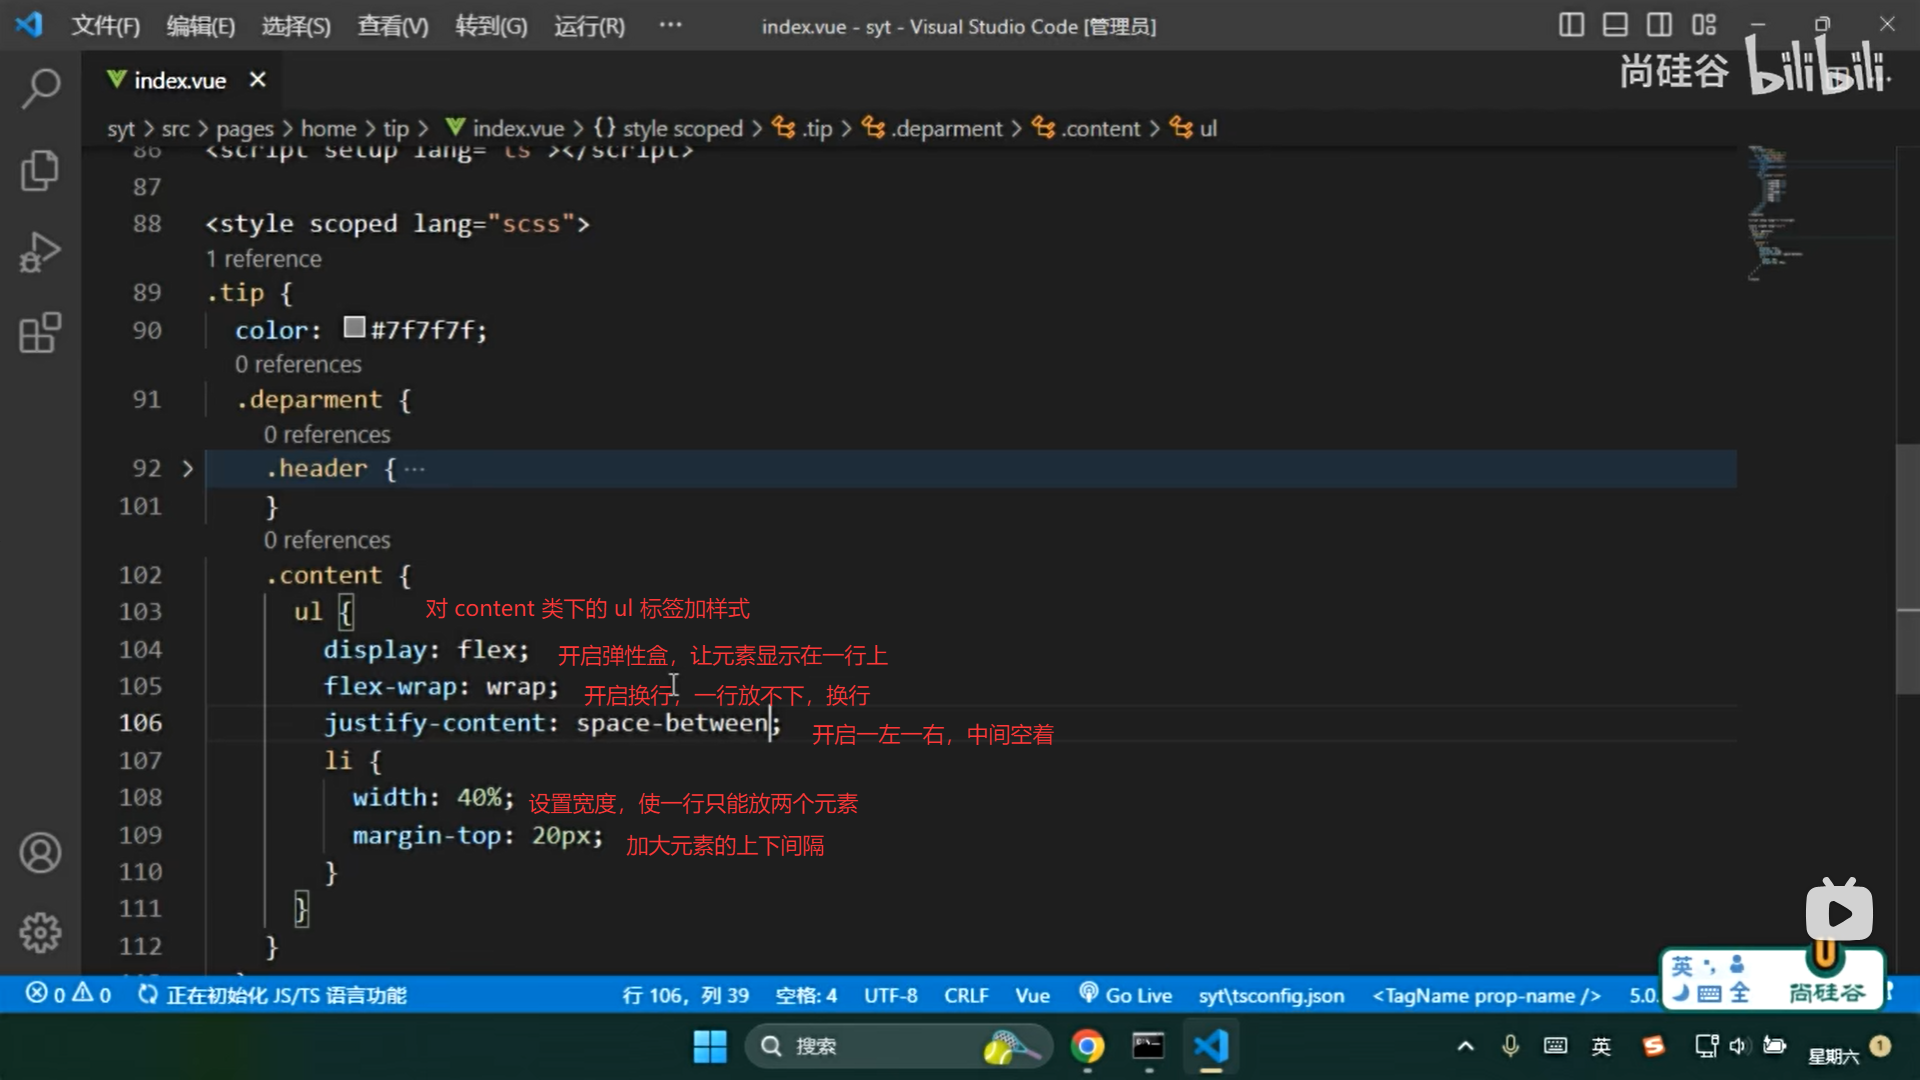1920x1080 pixels.
Task: Open Chrome from the Windows taskbar
Action: pyautogui.click(x=1087, y=1046)
